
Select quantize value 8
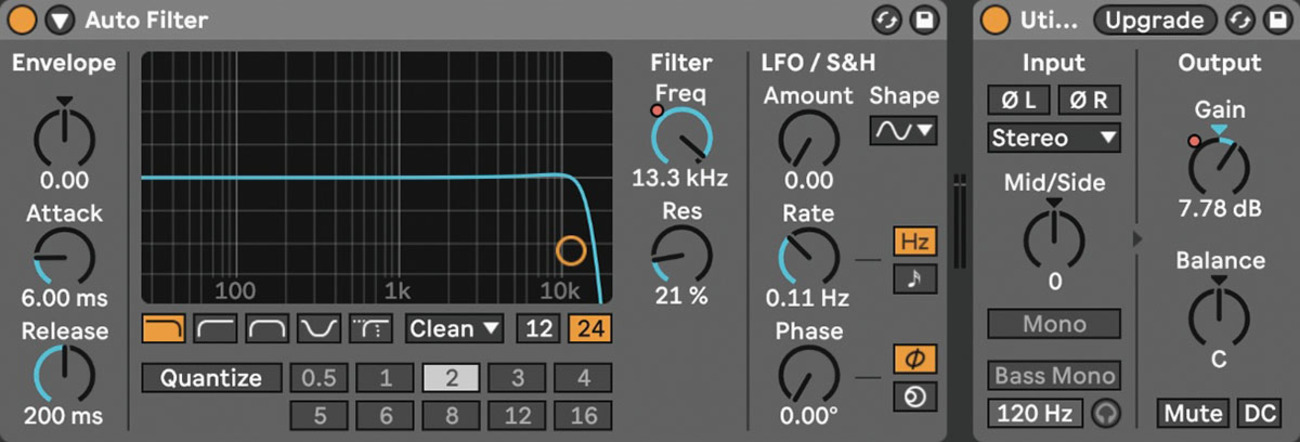pos(451,414)
